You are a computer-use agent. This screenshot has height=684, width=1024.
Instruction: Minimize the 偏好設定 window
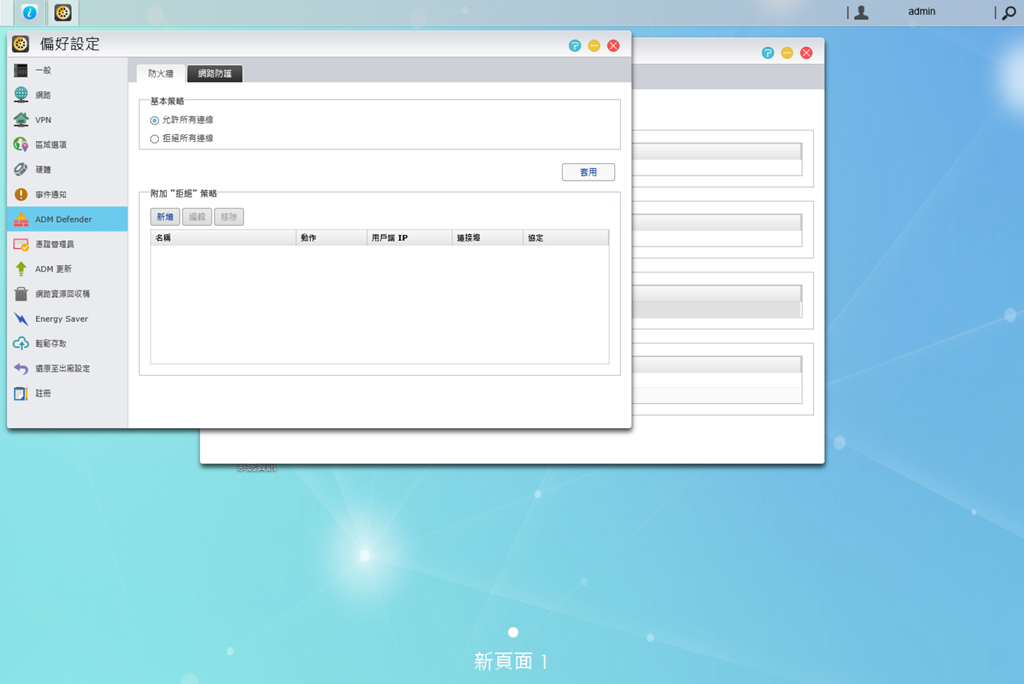[594, 45]
